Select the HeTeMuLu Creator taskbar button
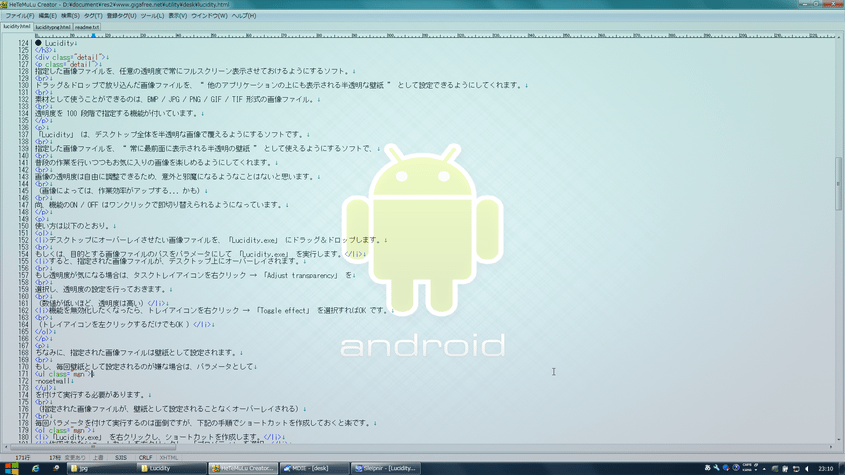This screenshot has height=475, width=845. (243, 469)
